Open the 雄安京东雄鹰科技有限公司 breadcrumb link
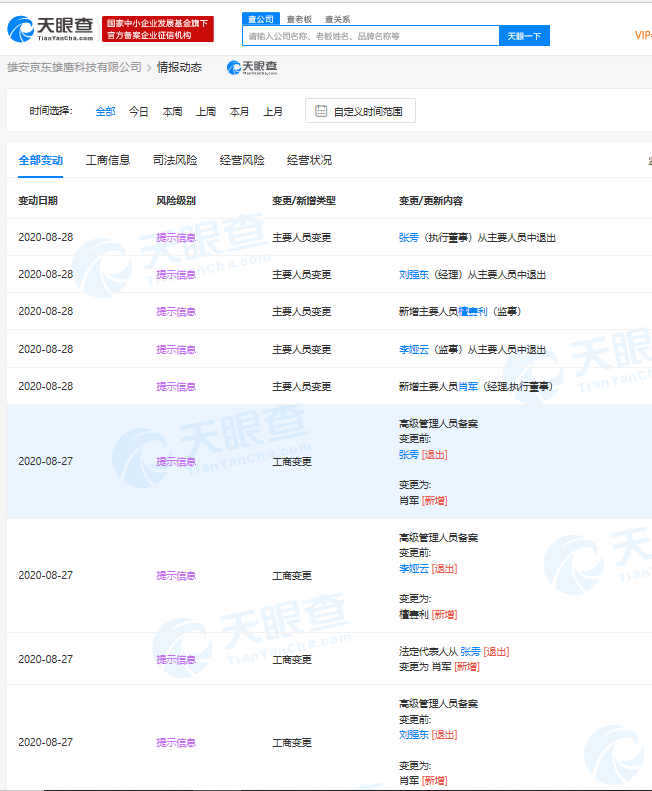 [x=74, y=67]
